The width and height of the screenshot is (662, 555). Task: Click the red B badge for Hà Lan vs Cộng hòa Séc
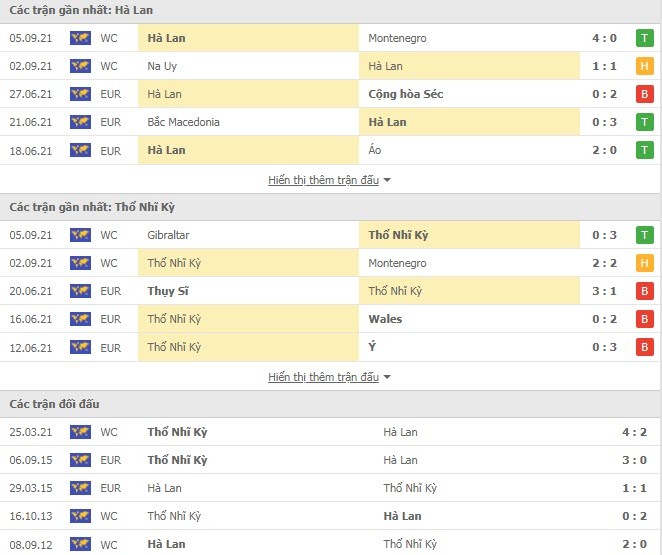pyautogui.click(x=644, y=94)
